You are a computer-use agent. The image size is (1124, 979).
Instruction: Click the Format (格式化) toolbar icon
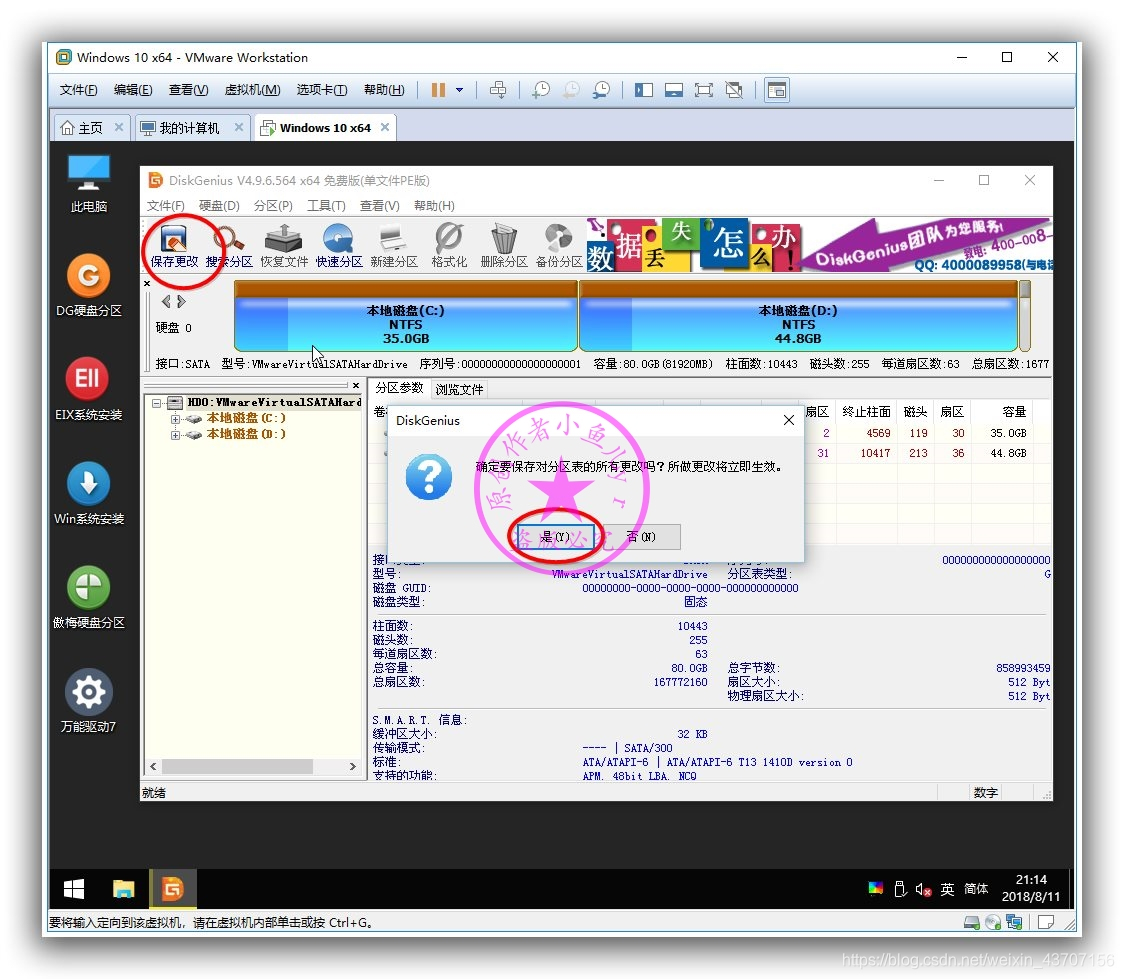coord(449,245)
